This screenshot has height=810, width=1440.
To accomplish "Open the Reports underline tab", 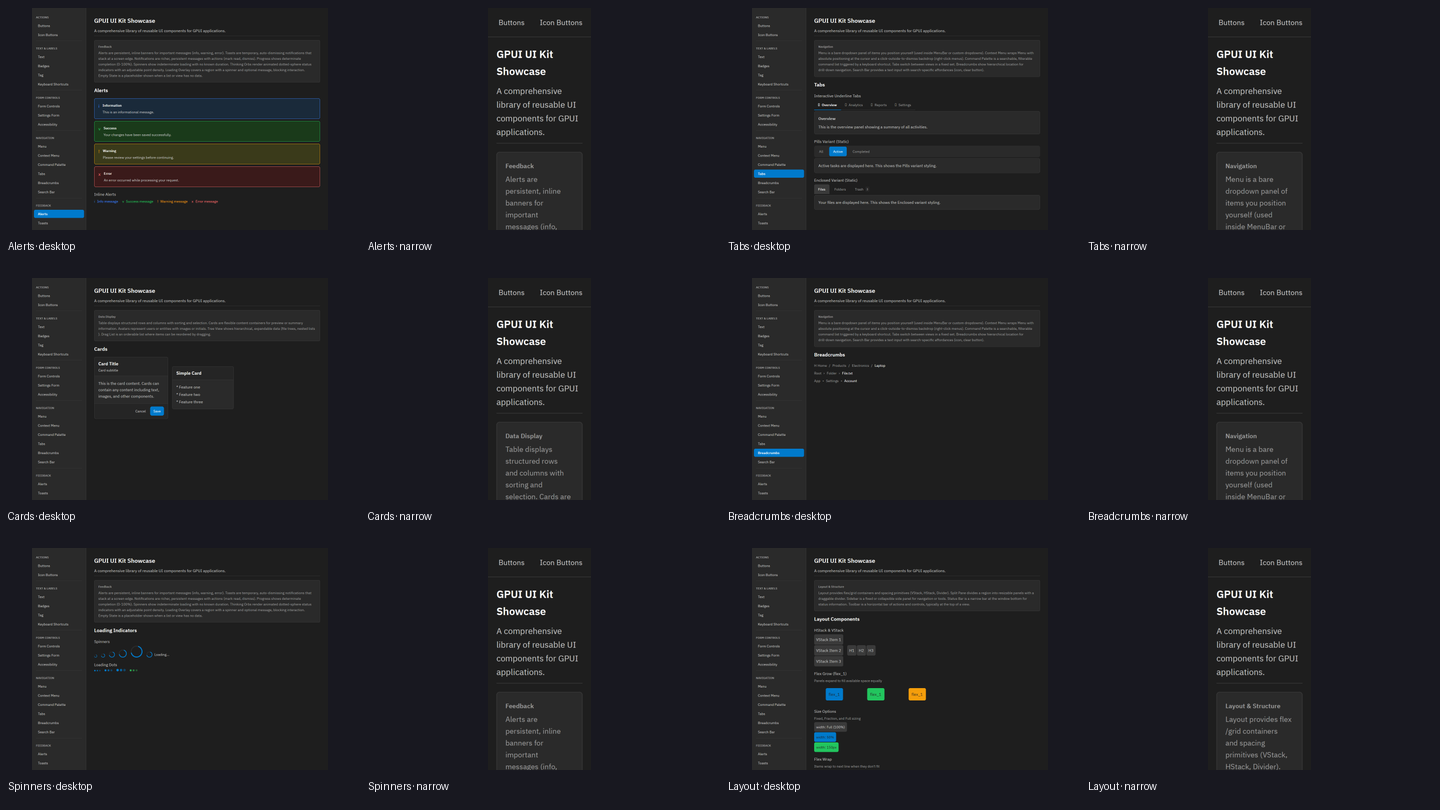I will coord(879,105).
